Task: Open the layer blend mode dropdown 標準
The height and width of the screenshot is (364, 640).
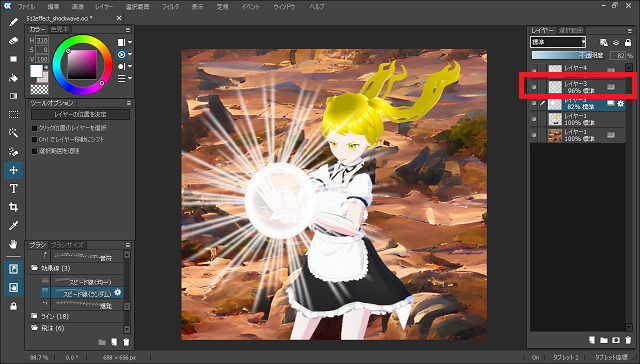Action: point(558,42)
